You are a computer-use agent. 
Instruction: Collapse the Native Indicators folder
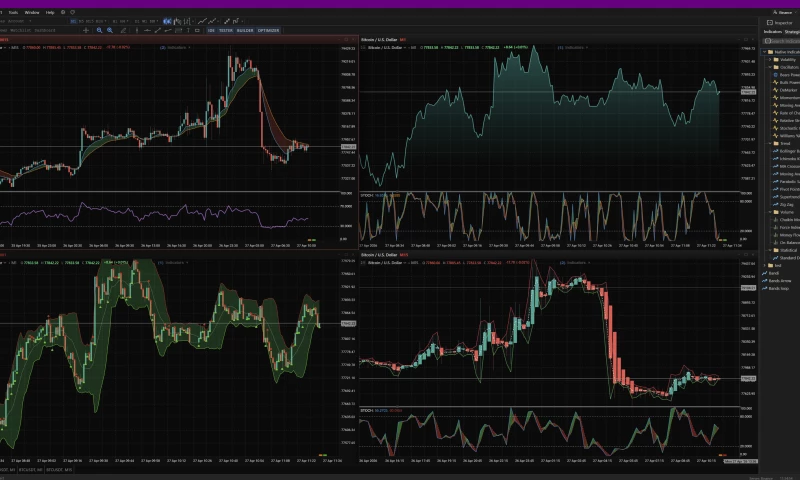pyautogui.click(x=765, y=52)
